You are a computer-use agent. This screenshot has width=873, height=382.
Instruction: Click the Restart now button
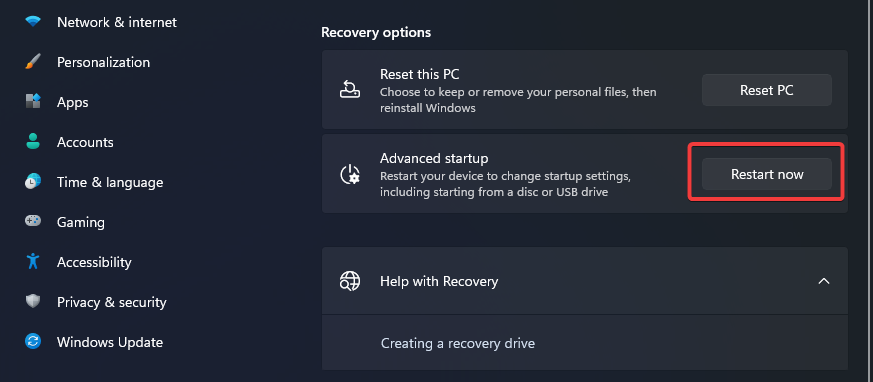pos(767,174)
